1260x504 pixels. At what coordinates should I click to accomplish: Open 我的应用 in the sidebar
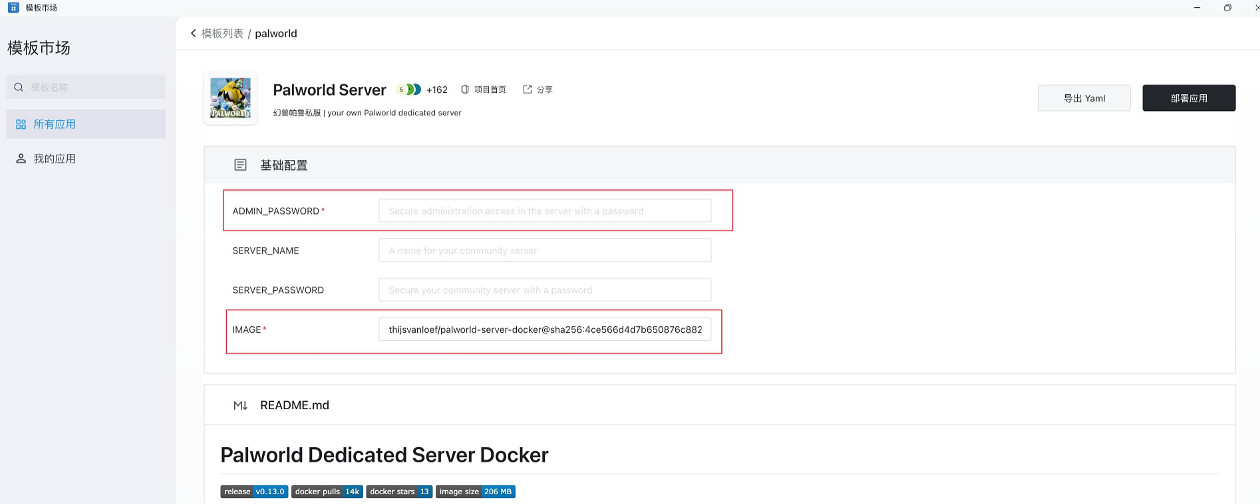coord(54,159)
